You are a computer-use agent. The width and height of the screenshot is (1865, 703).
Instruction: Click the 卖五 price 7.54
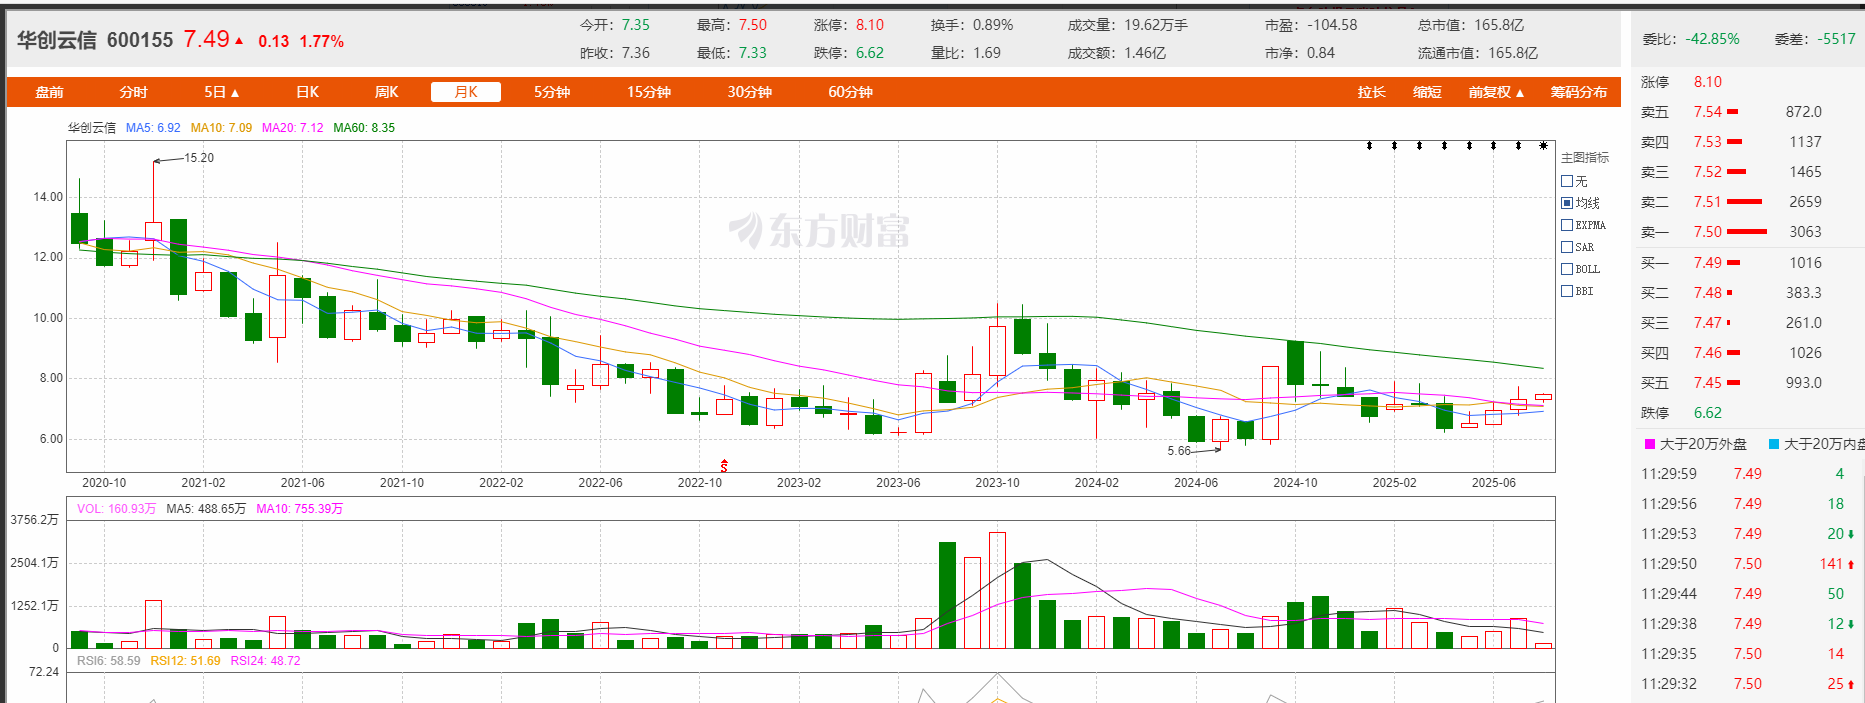pos(1707,112)
